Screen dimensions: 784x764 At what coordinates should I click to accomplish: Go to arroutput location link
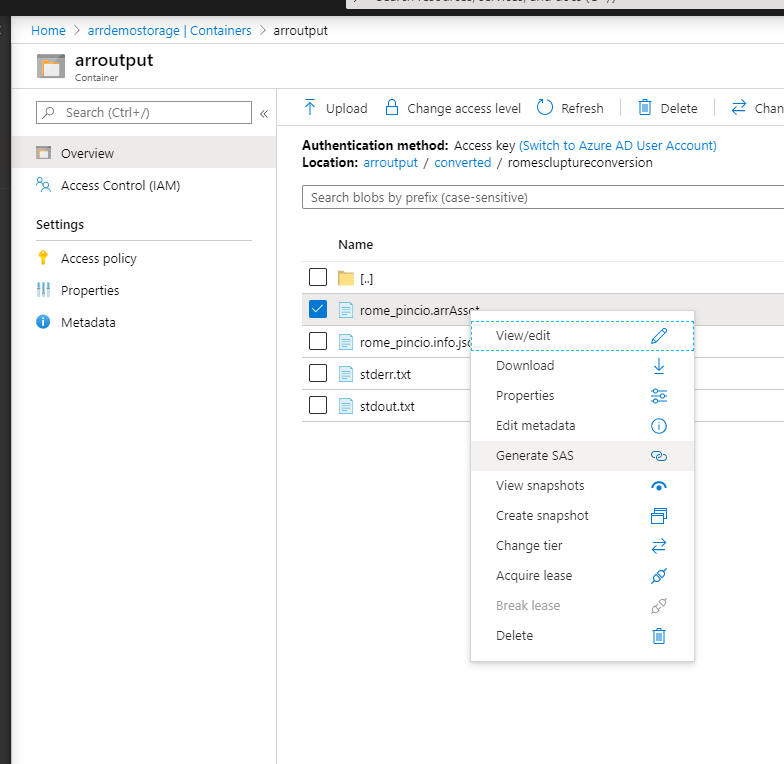tap(390, 162)
